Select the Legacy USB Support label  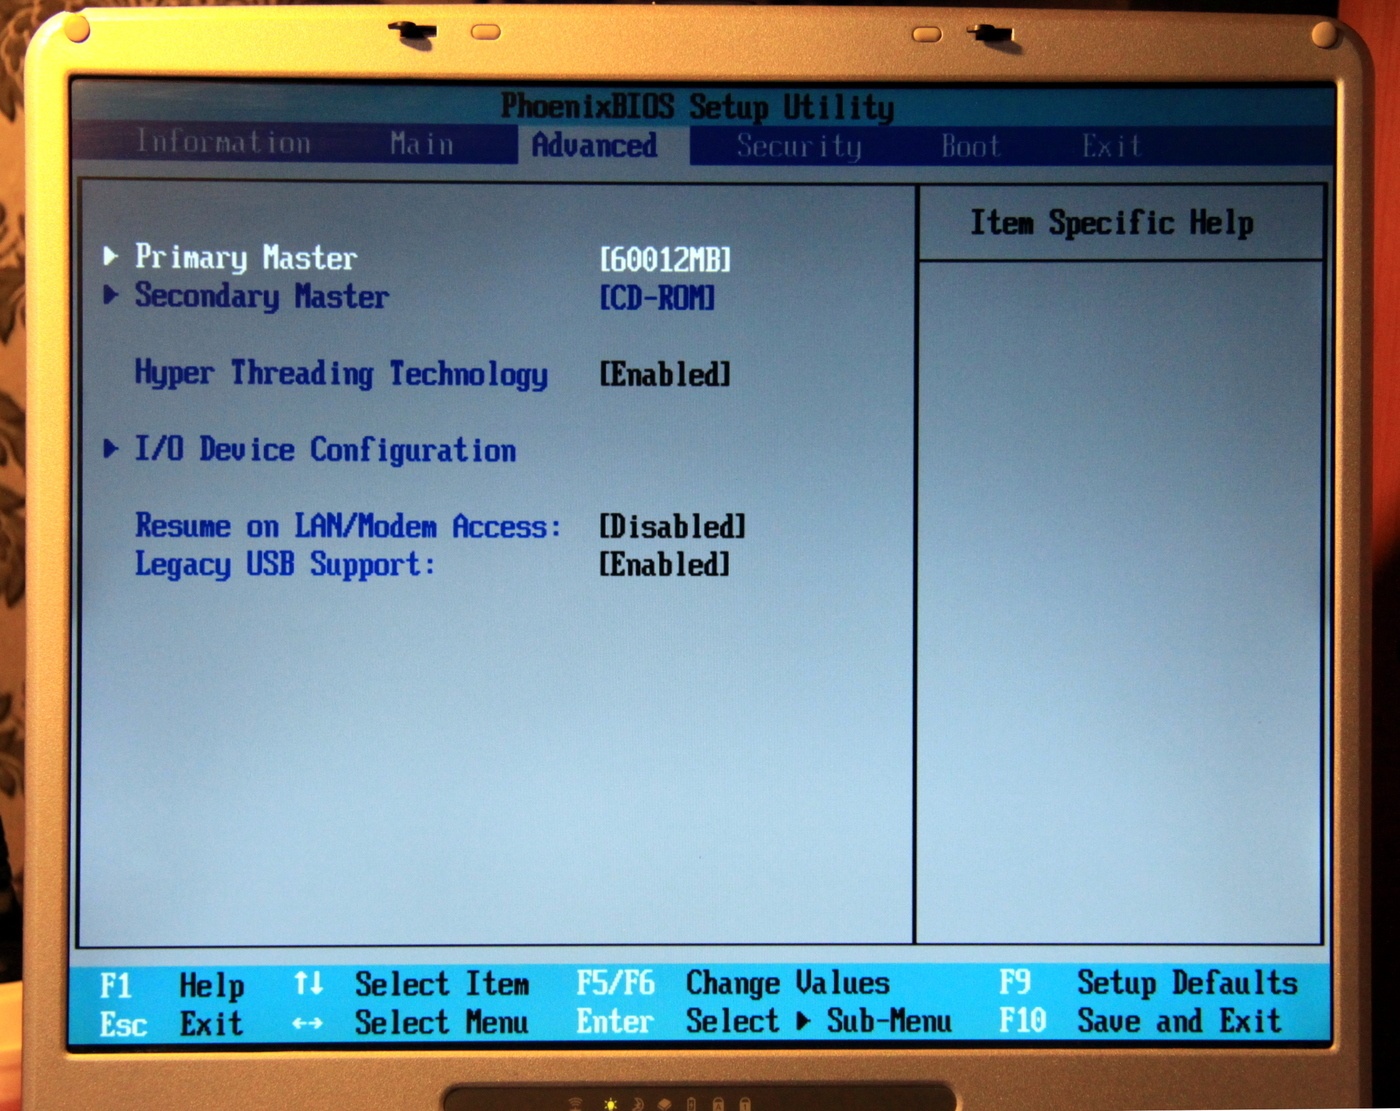coord(286,565)
